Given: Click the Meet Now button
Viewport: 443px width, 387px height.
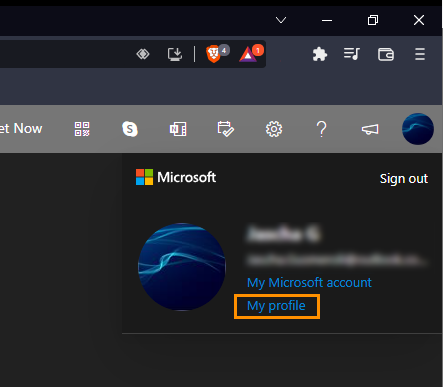Looking at the screenshot, I should pyautogui.click(x=21, y=129).
